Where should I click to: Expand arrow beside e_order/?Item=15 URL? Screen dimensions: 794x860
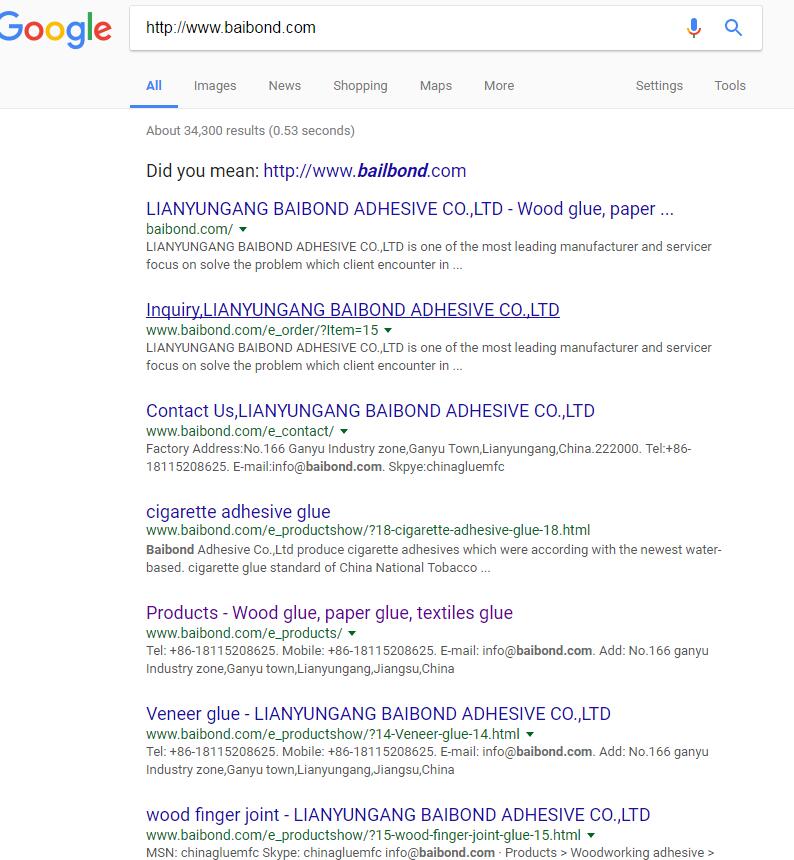click(x=388, y=330)
